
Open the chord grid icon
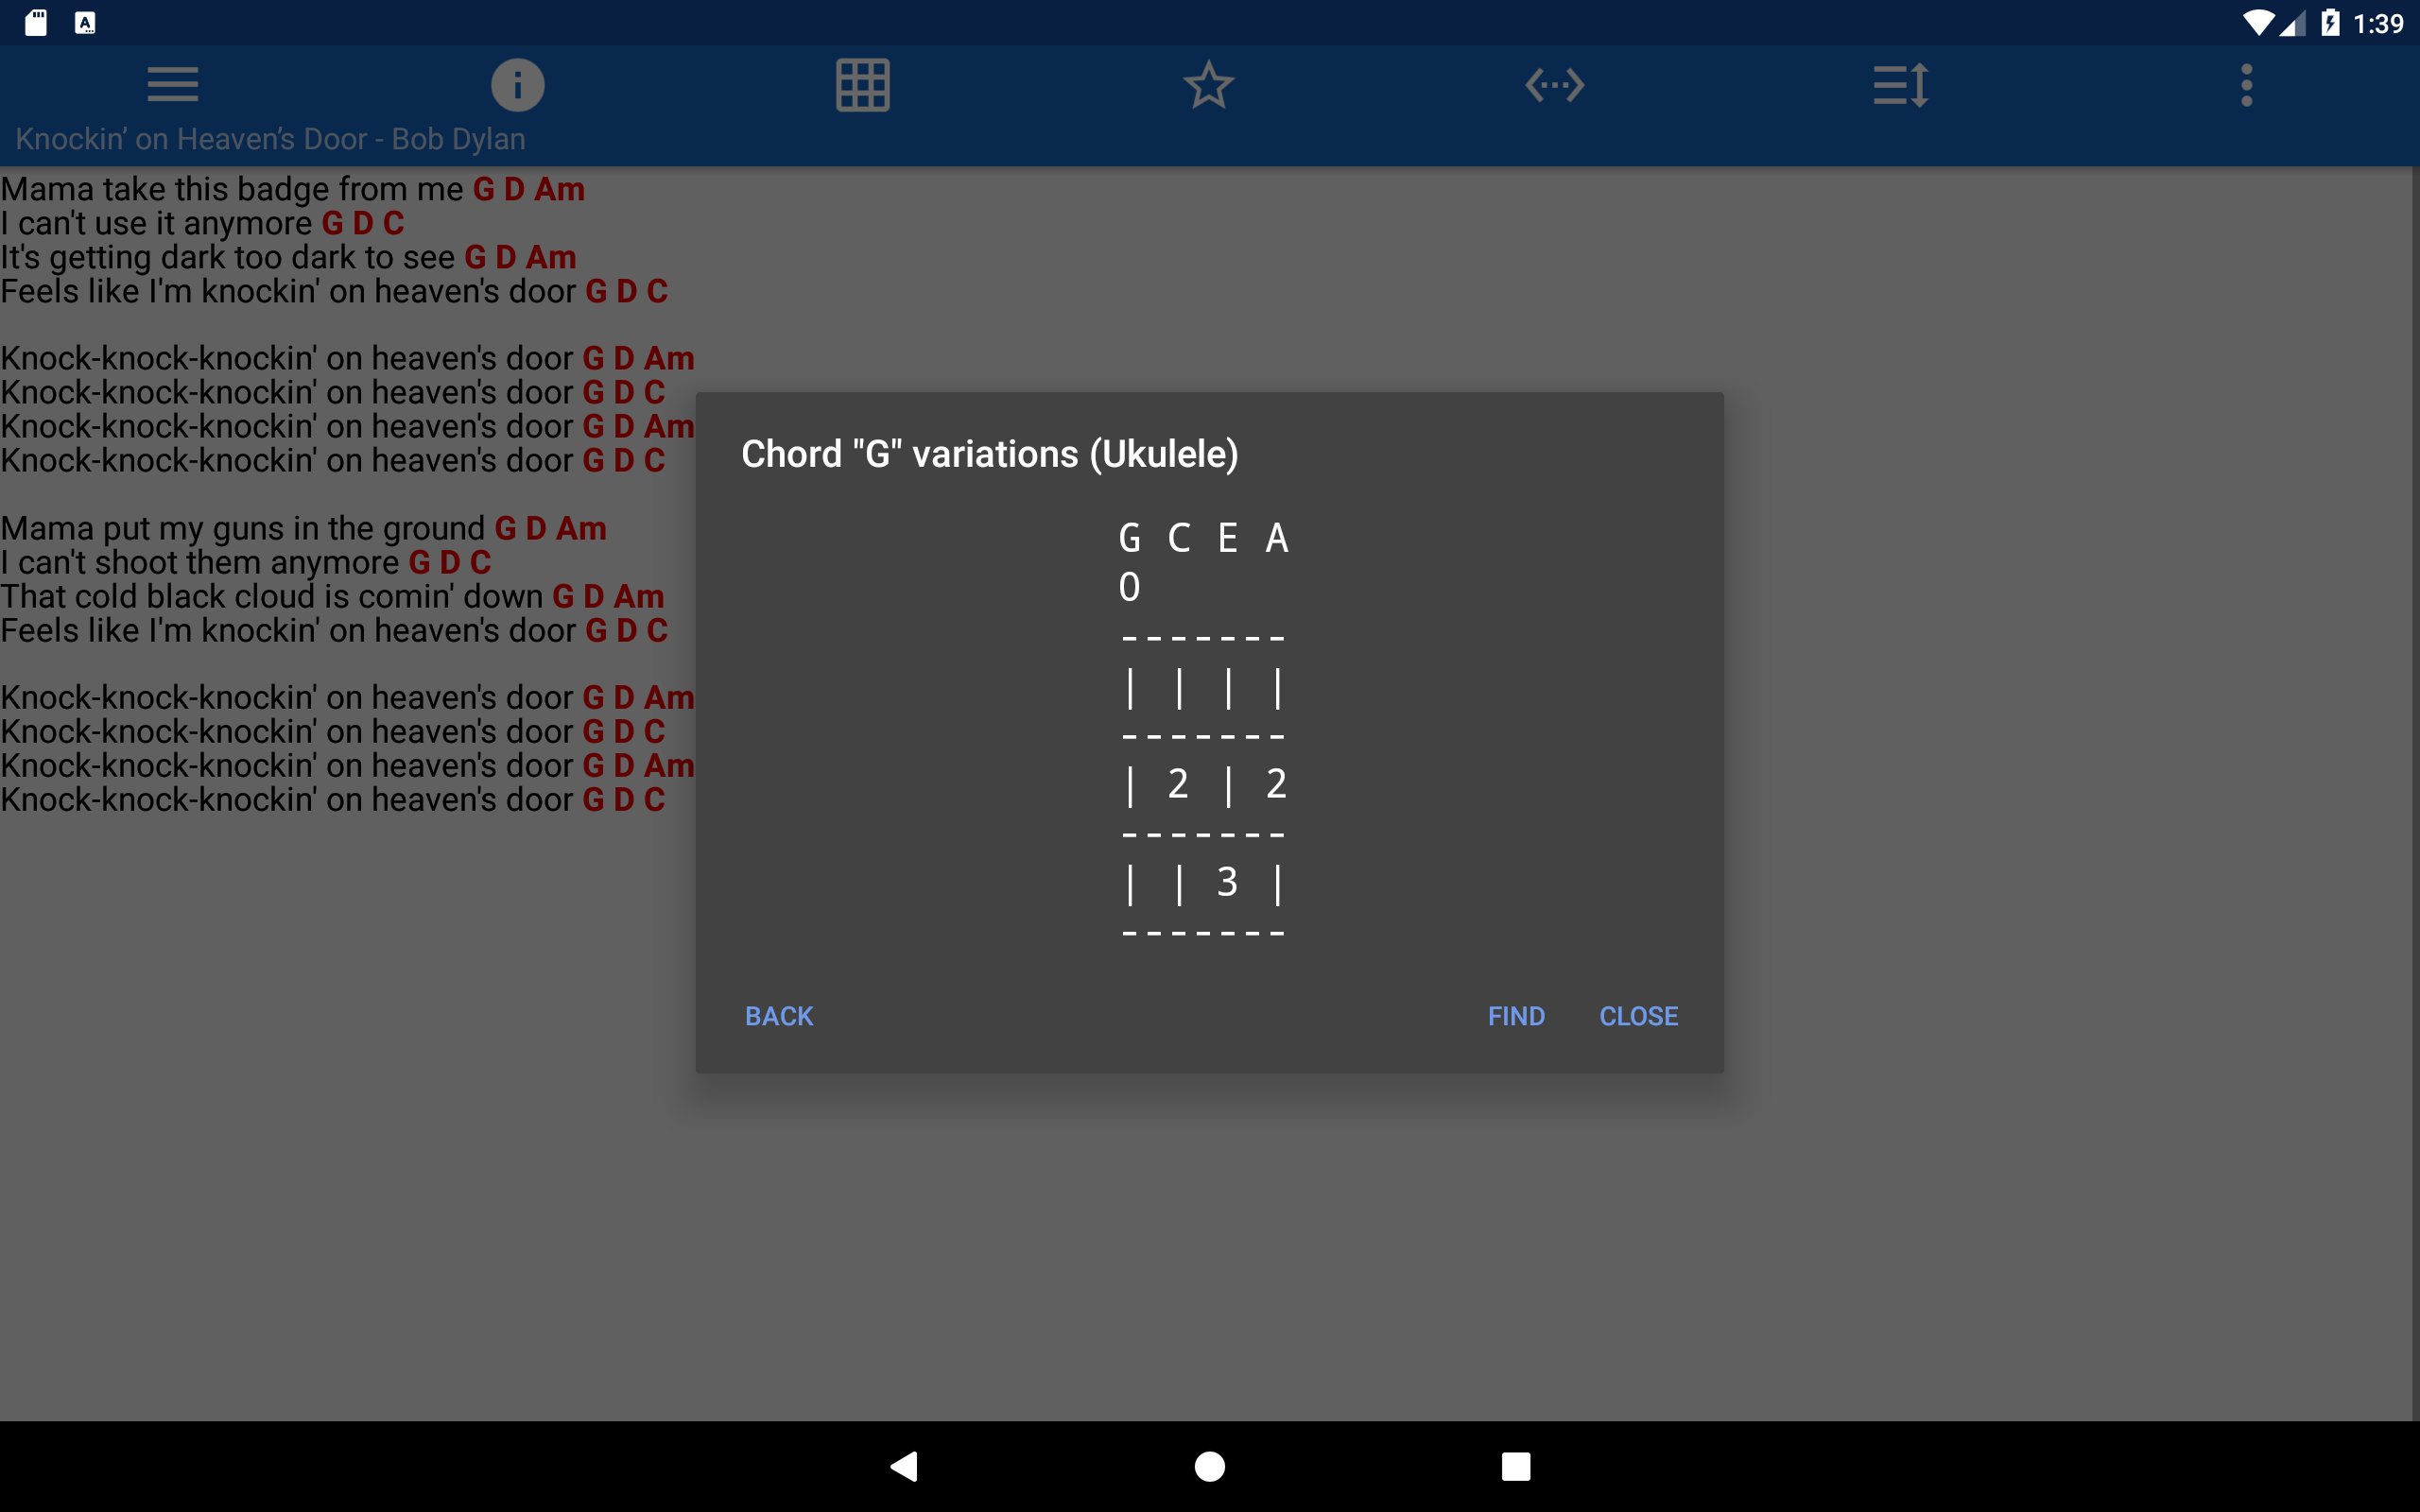point(862,85)
